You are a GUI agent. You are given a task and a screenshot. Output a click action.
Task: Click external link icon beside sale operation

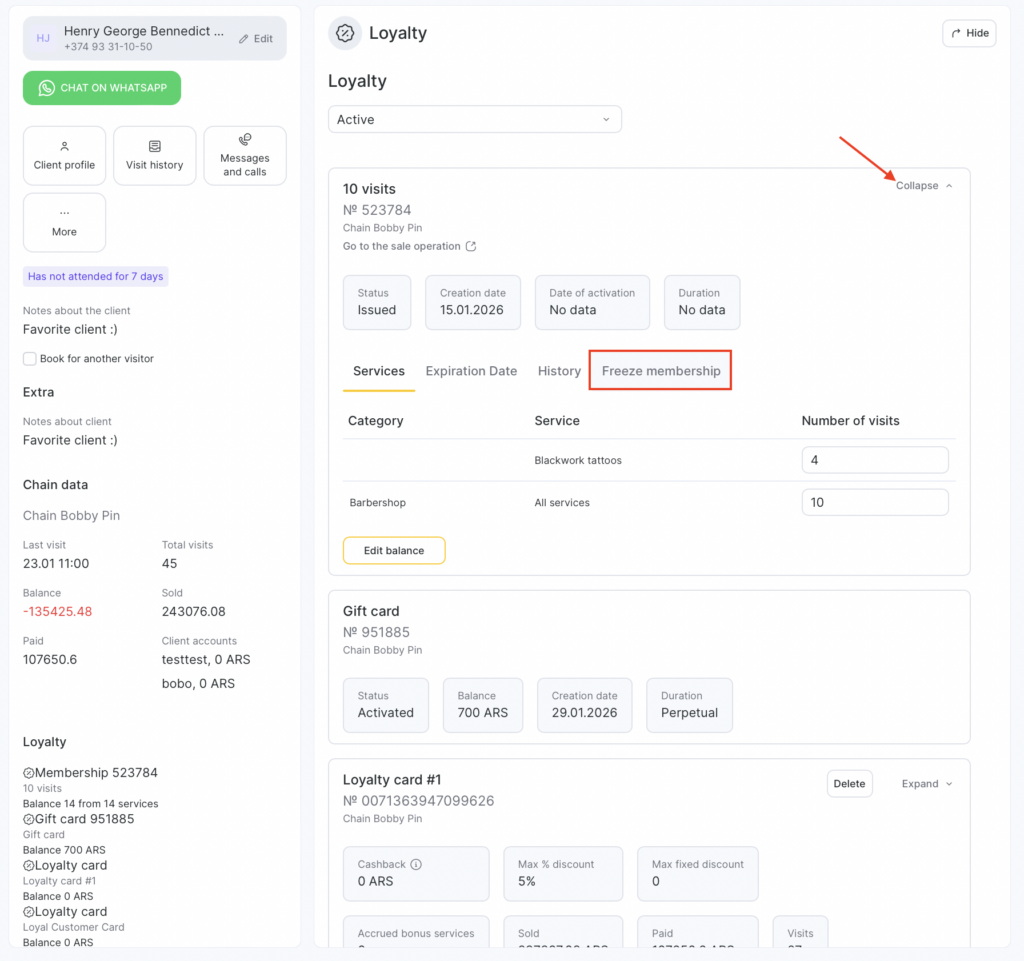click(x=471, y=246)
